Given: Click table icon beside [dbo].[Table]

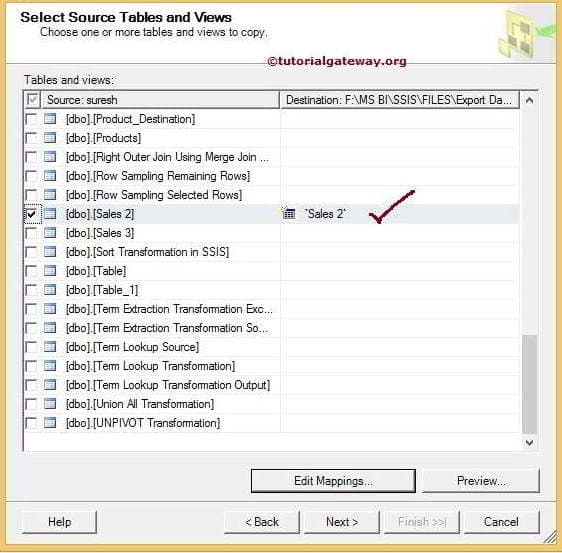Looking at the screenshot, I should tap(50, 271).
